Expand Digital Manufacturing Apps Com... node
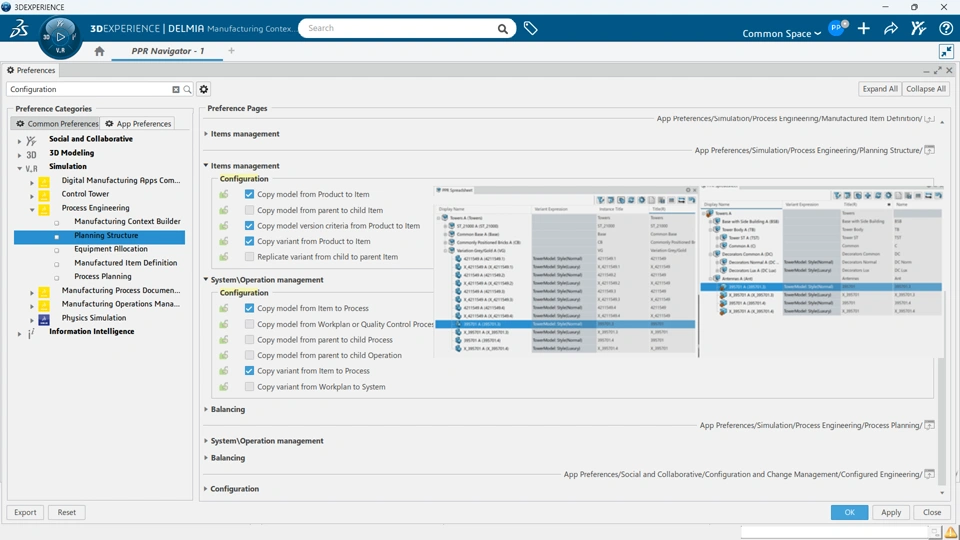This screenshot has height=540, width=960. [x=32, y=182]
